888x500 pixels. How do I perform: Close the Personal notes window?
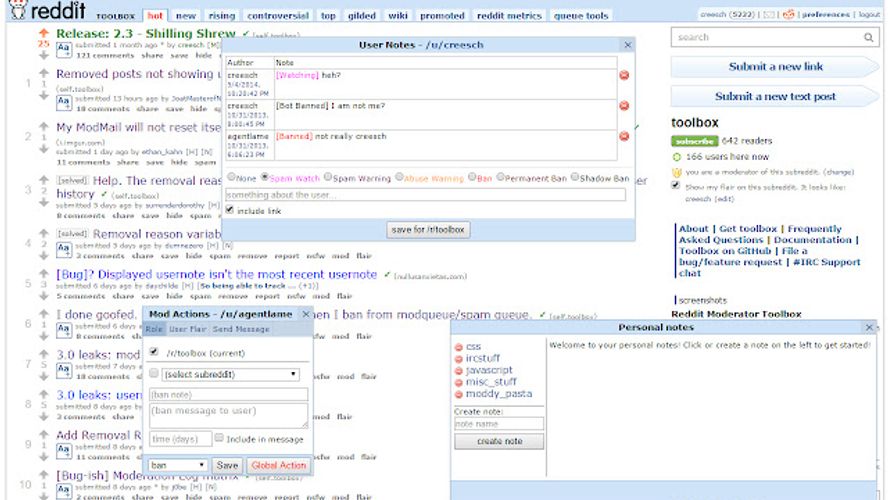pos(869,327)
